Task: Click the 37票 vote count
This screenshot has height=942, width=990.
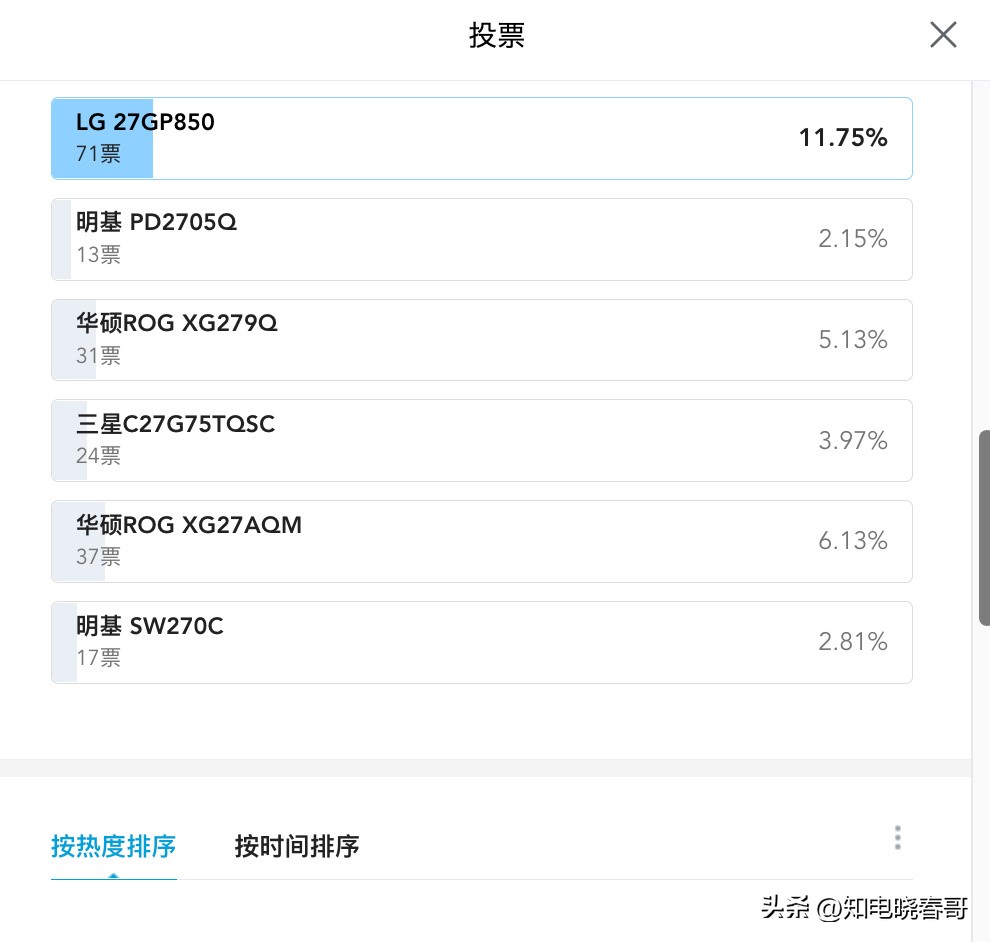Action: pos(98,557)
